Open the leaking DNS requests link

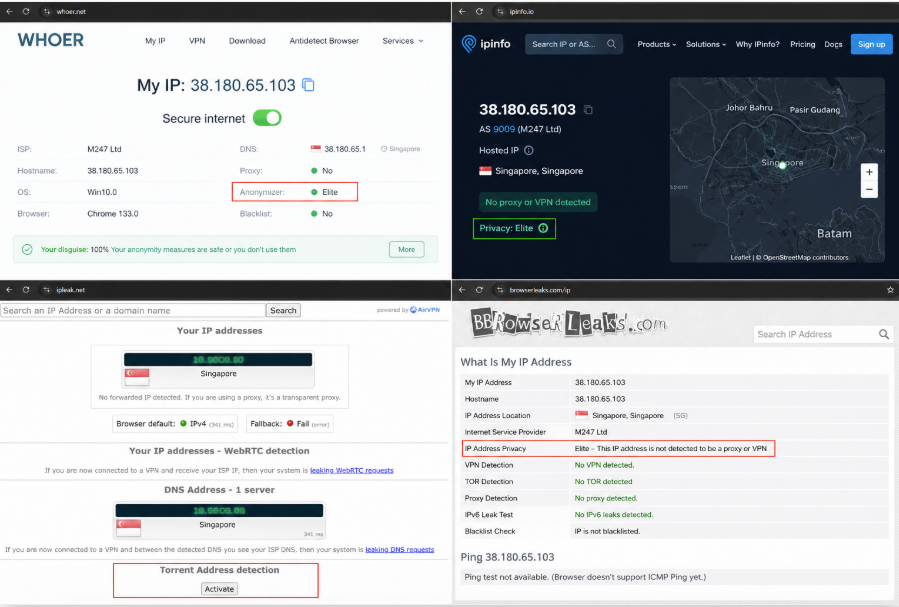(400, 549)
